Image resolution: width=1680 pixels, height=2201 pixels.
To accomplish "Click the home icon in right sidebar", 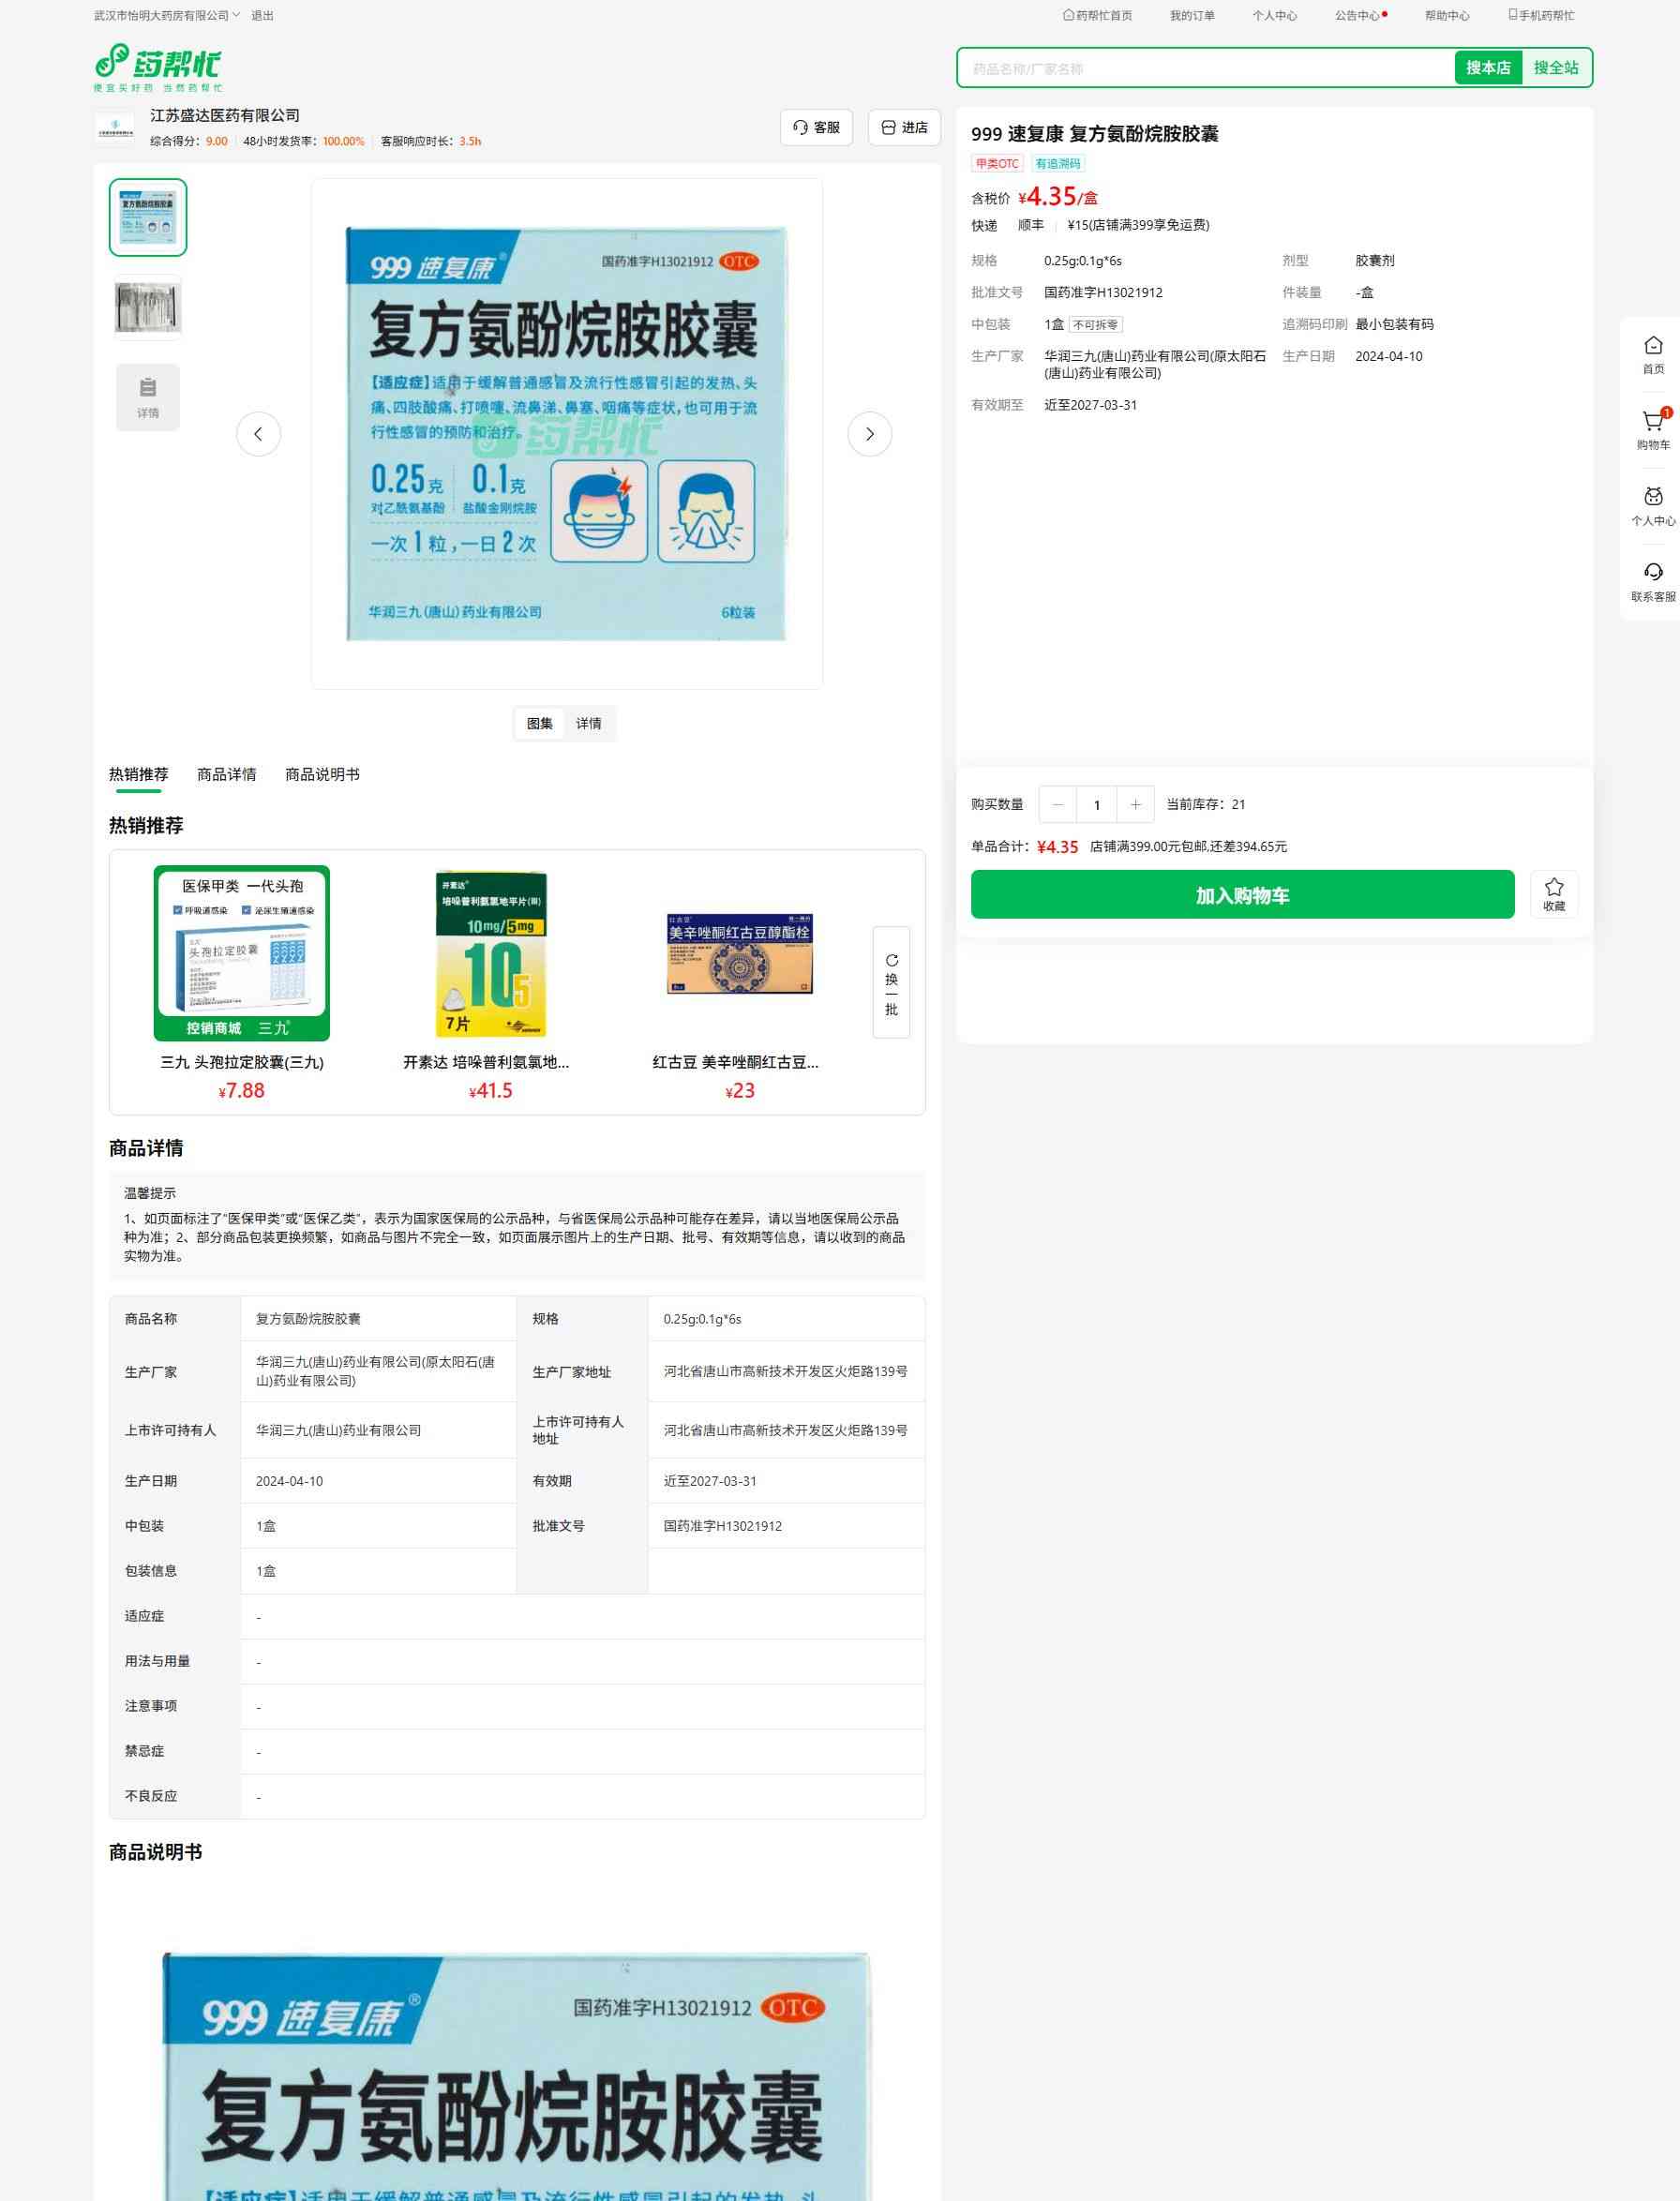I will click(1652, 353).
